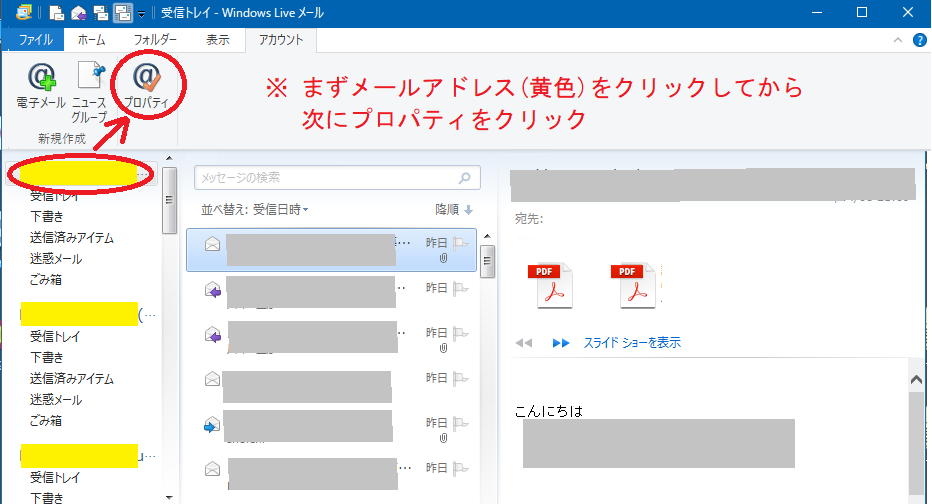Select the highlighted first message in the list
This screenshot has width=932, height=504.
pyautogui.click(x=332, y=250)
